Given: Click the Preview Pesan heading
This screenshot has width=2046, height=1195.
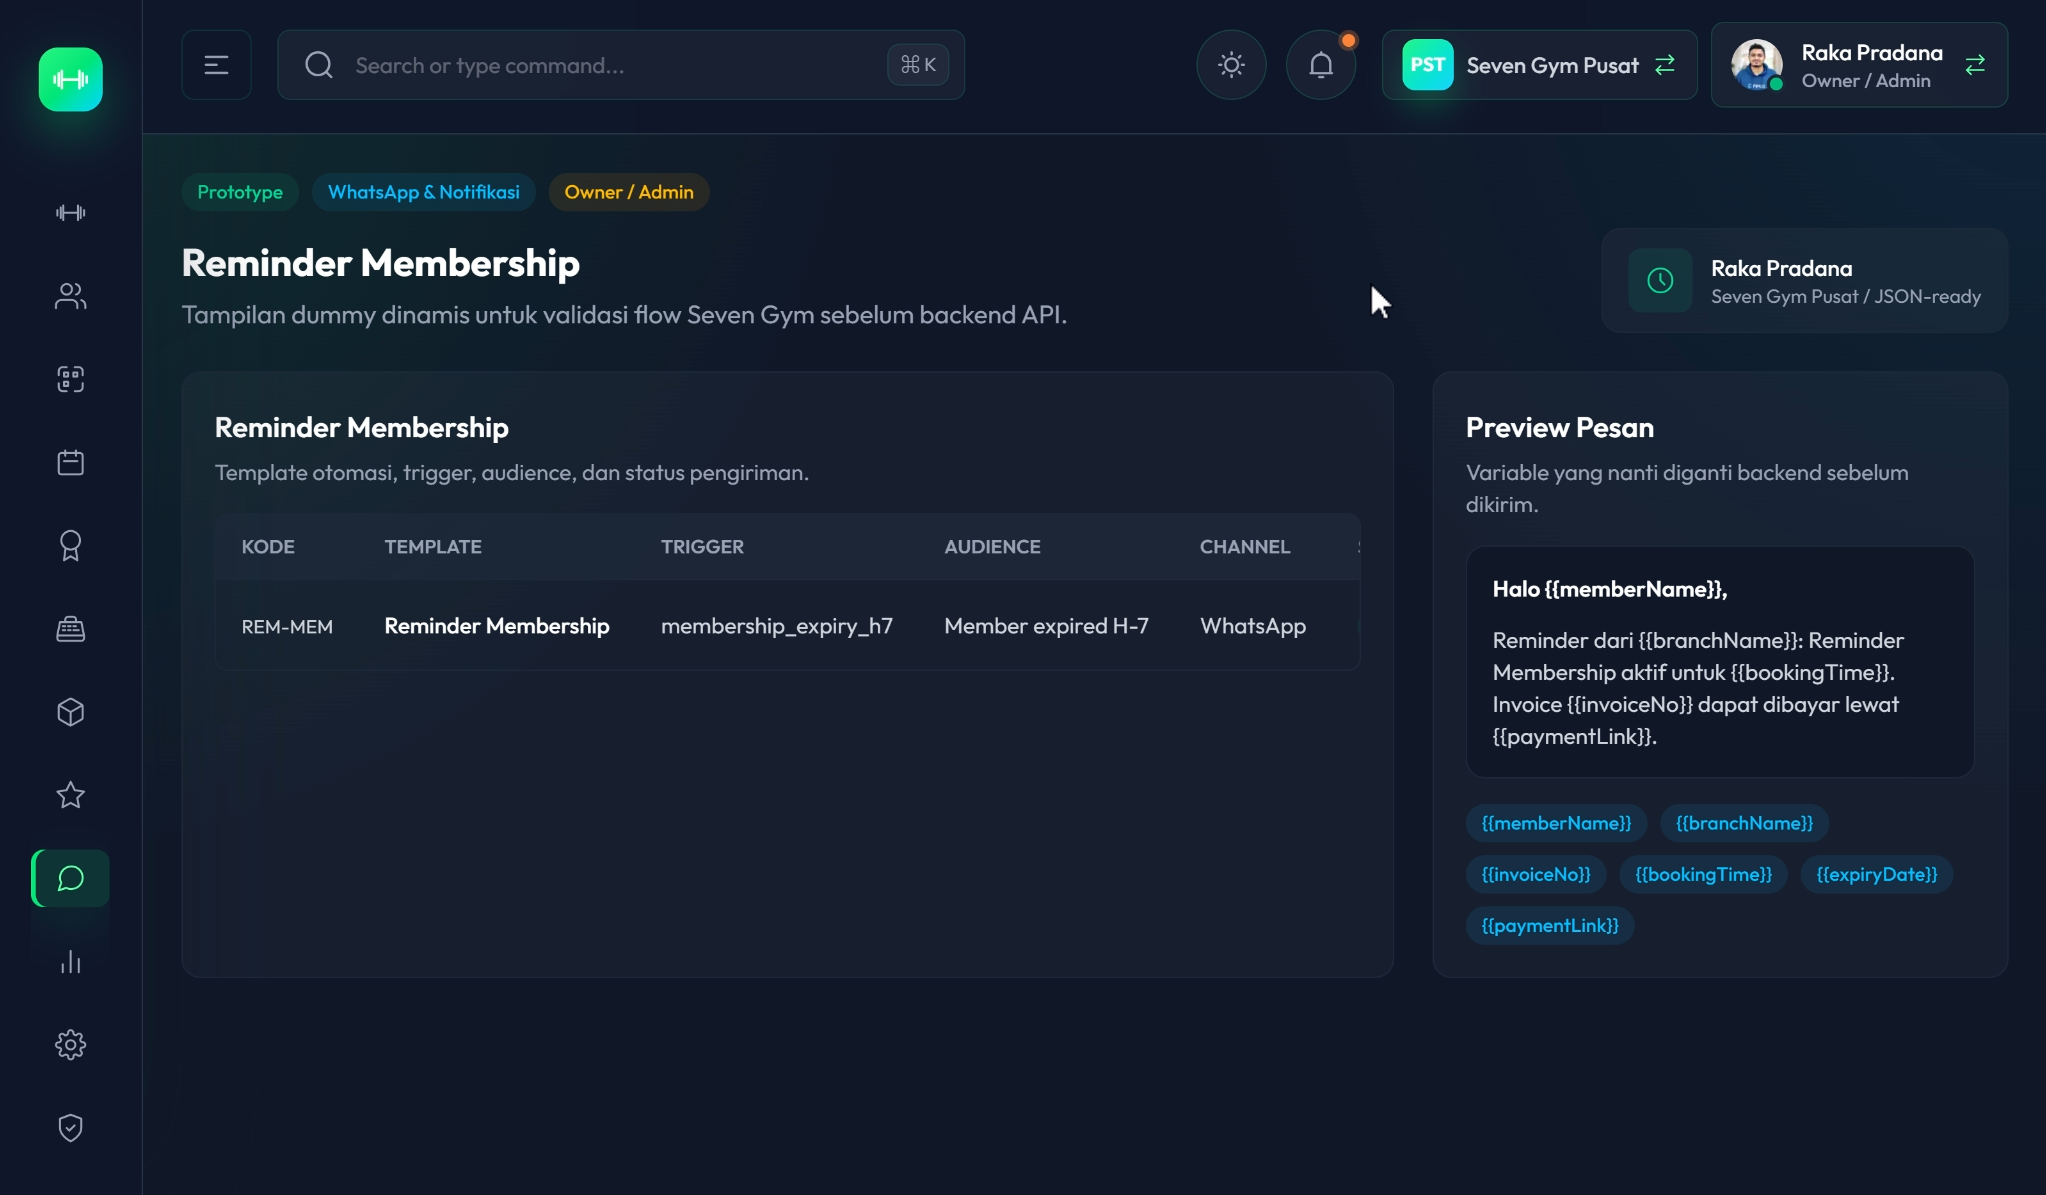Looking at the screenshot, I should pos(1560,427).
